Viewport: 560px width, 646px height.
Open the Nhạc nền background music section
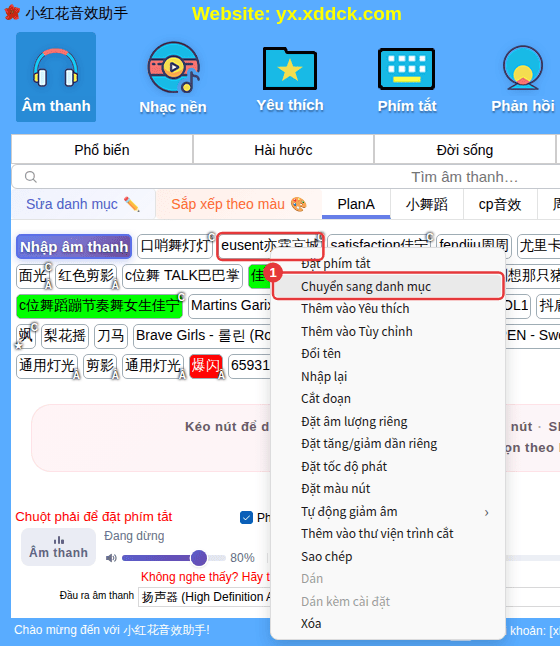[173, 78]
